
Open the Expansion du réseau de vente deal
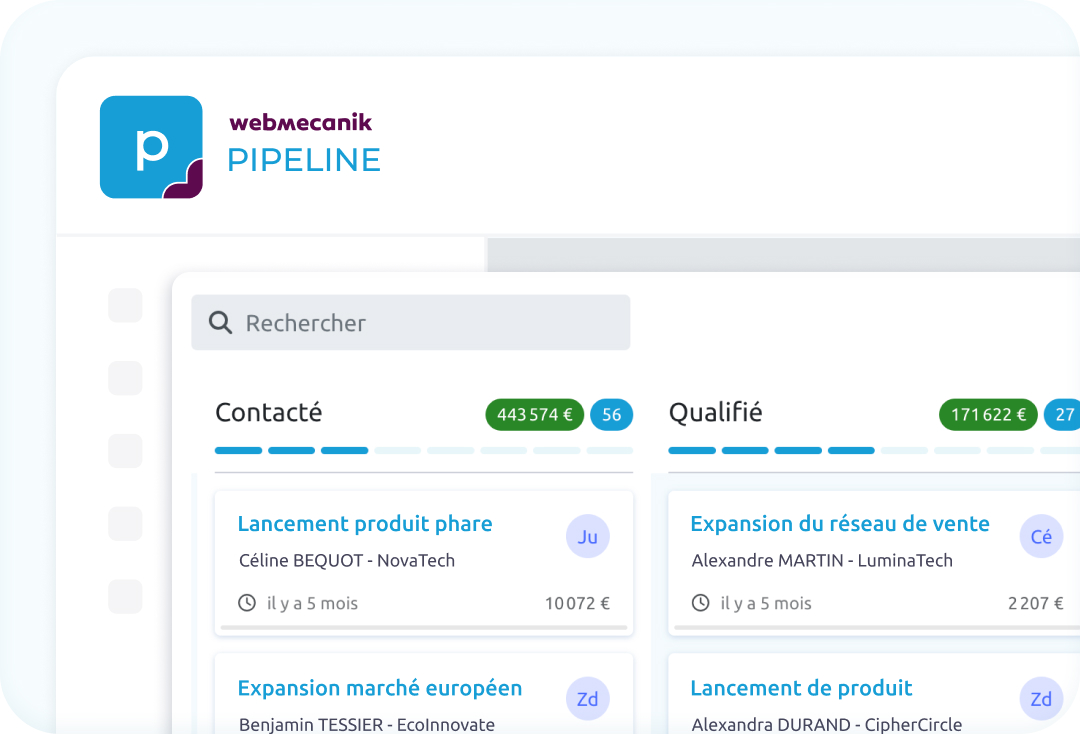[840, 524]
